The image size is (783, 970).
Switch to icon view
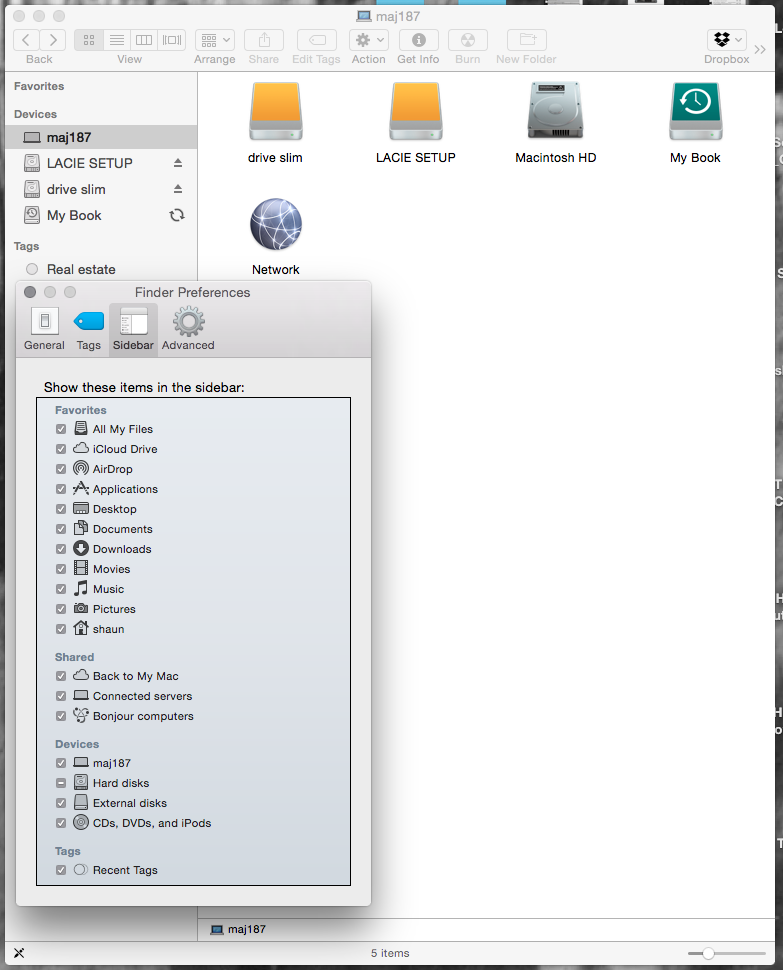pos(89,40)
